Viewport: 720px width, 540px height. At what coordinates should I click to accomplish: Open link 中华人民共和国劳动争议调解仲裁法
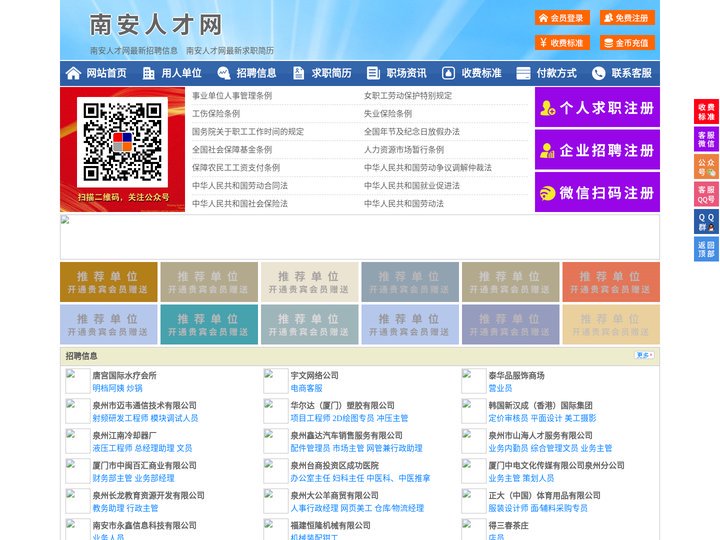click(x=428, y=168)
